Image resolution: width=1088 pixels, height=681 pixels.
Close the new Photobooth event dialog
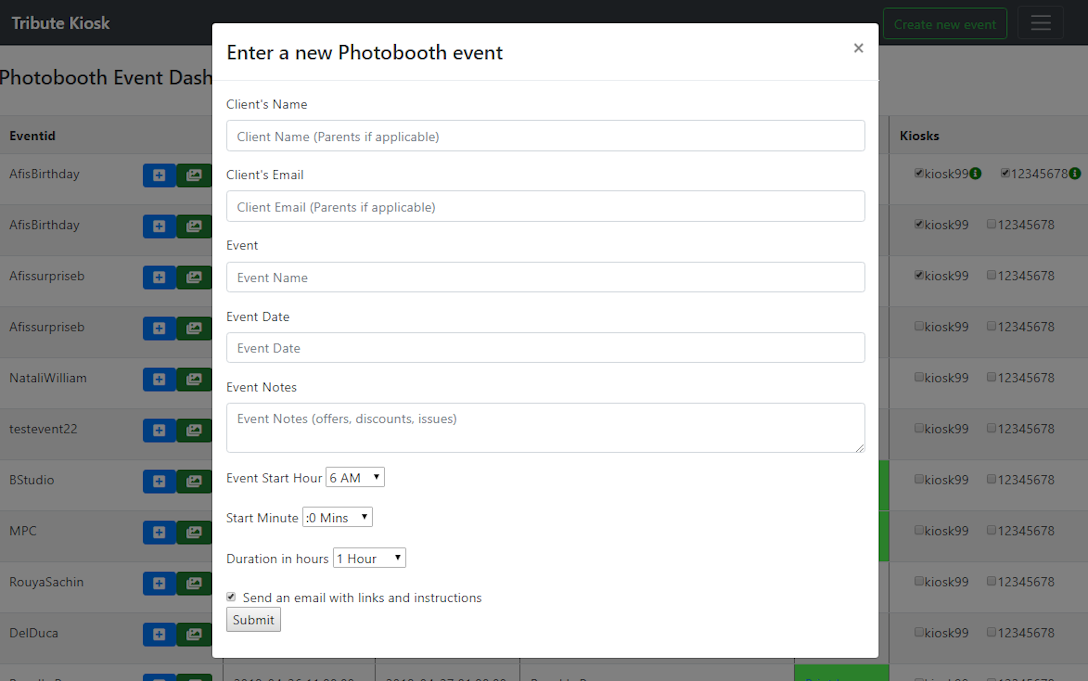pos(858,48)
